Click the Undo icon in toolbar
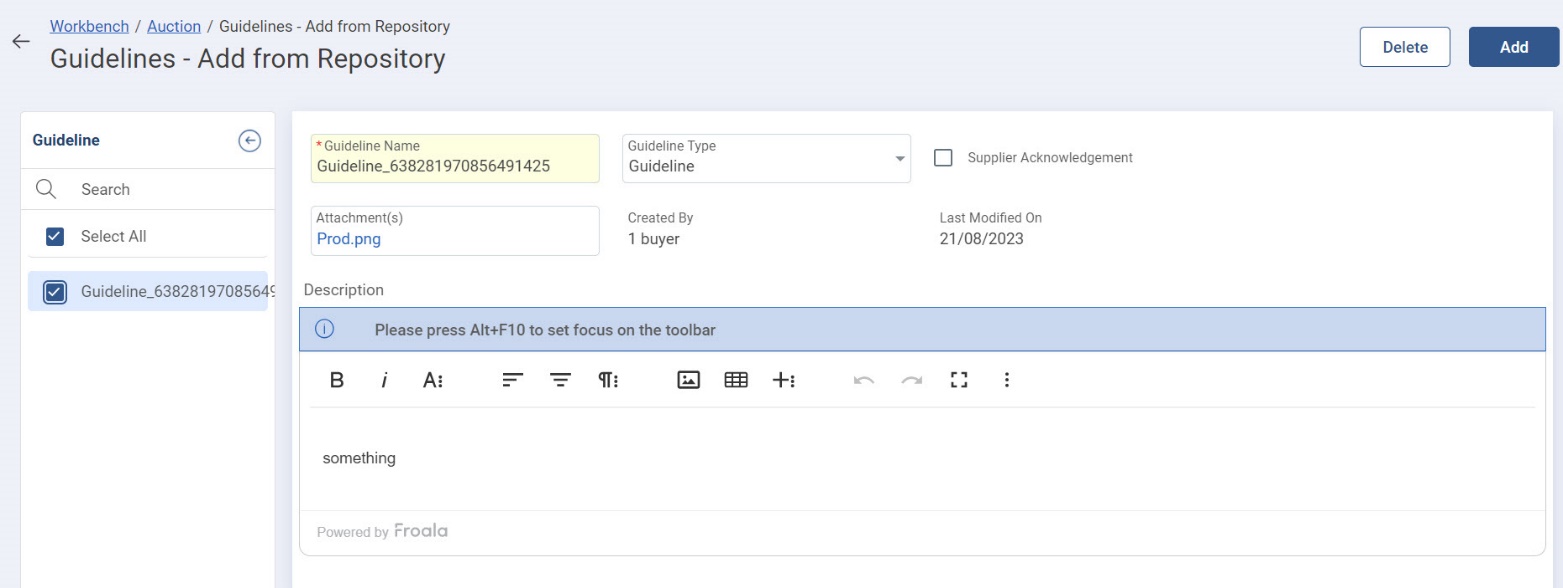Viewport: 1563px width, 588px height. [x=864, y=380]
